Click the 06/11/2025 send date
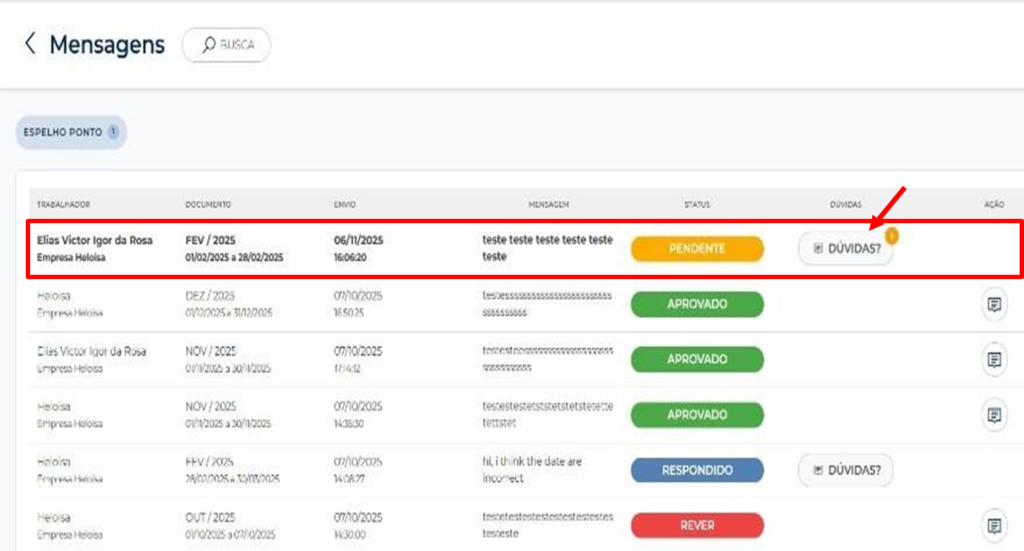 click(x=359, y=240)
